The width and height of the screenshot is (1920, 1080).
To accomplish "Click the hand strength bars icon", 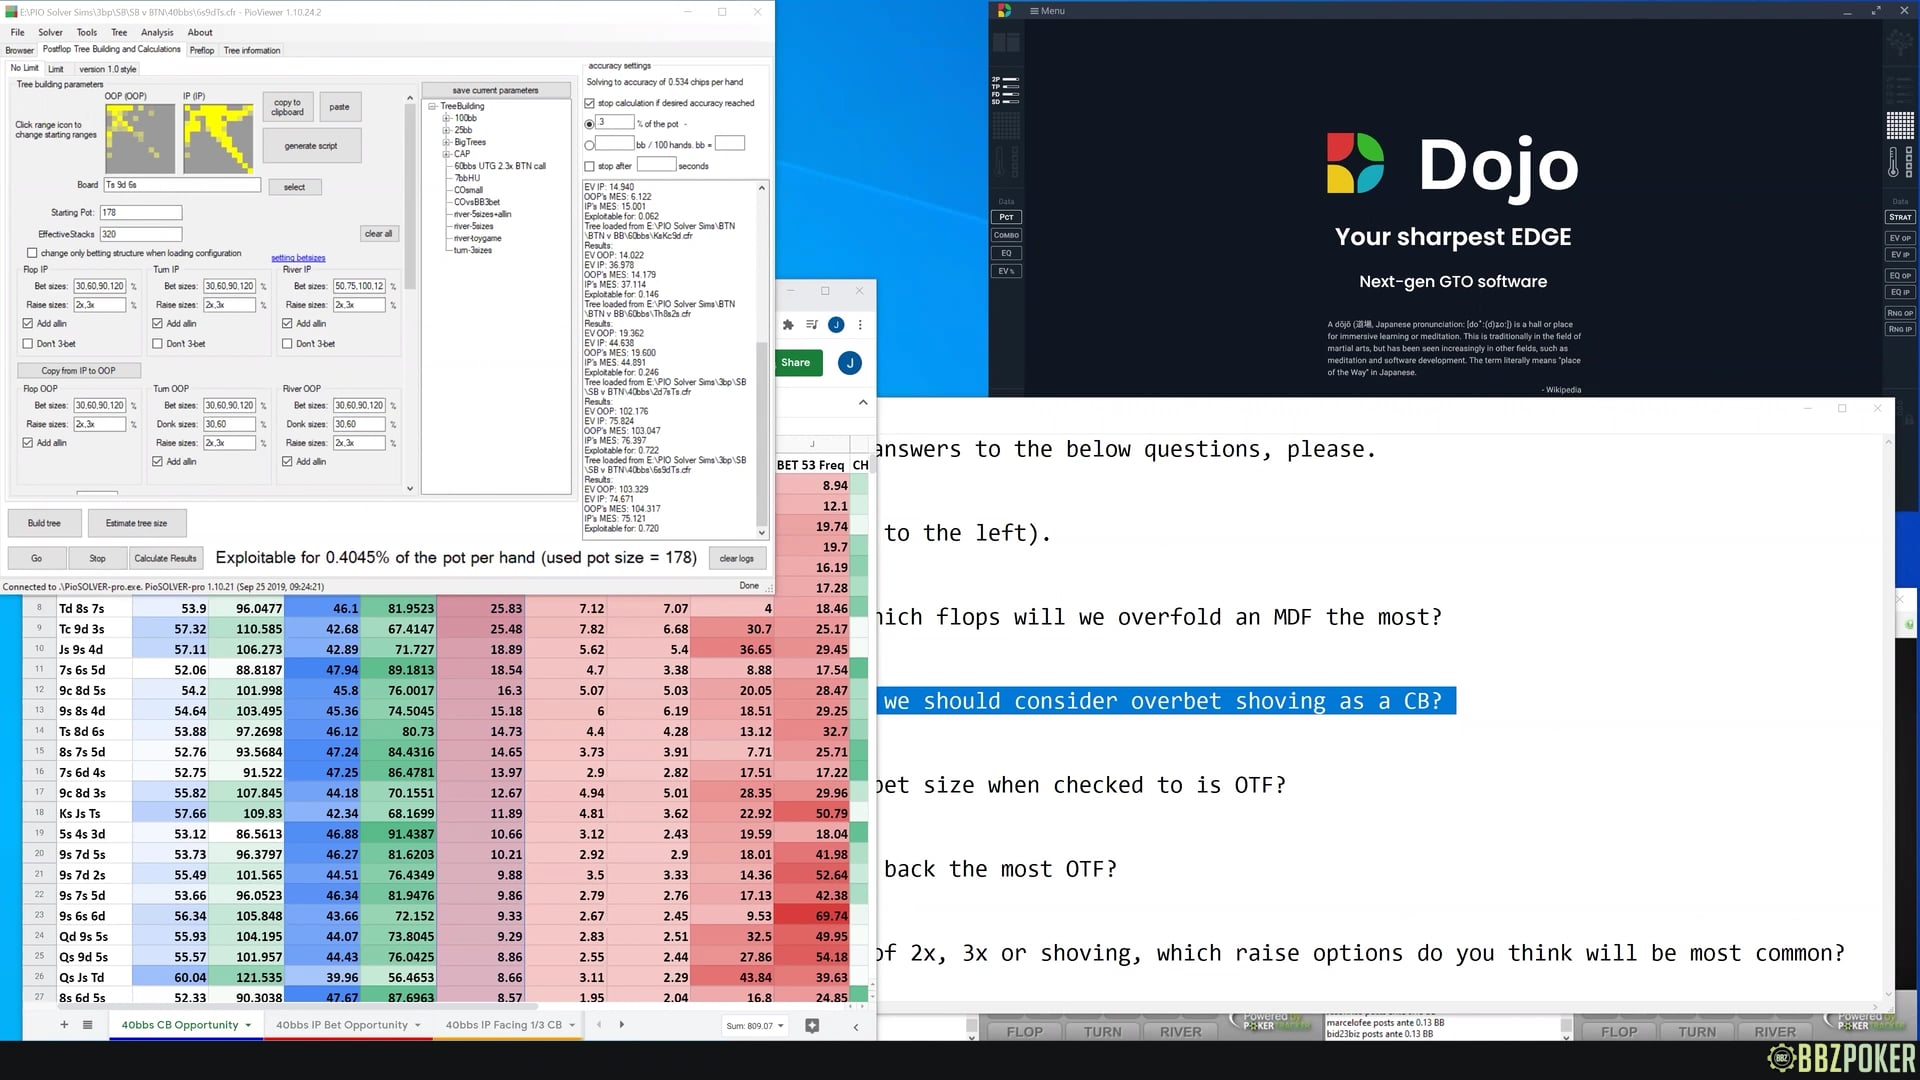I will 1006,90.
